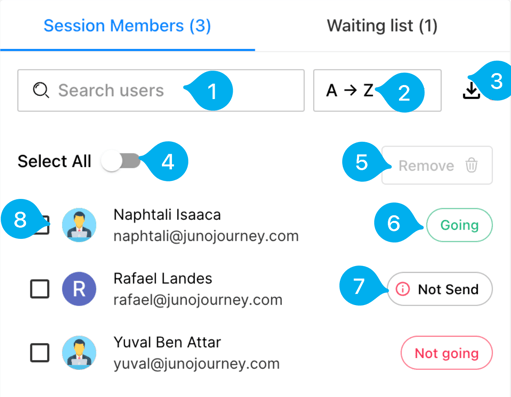Click the Not going status badge
Viewport: 511px width, 397px height.
click(447, 353)
